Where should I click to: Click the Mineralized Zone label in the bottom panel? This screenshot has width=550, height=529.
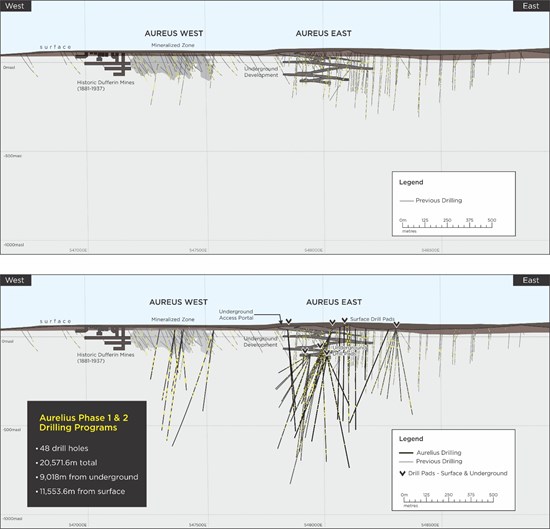coord(173,320)
